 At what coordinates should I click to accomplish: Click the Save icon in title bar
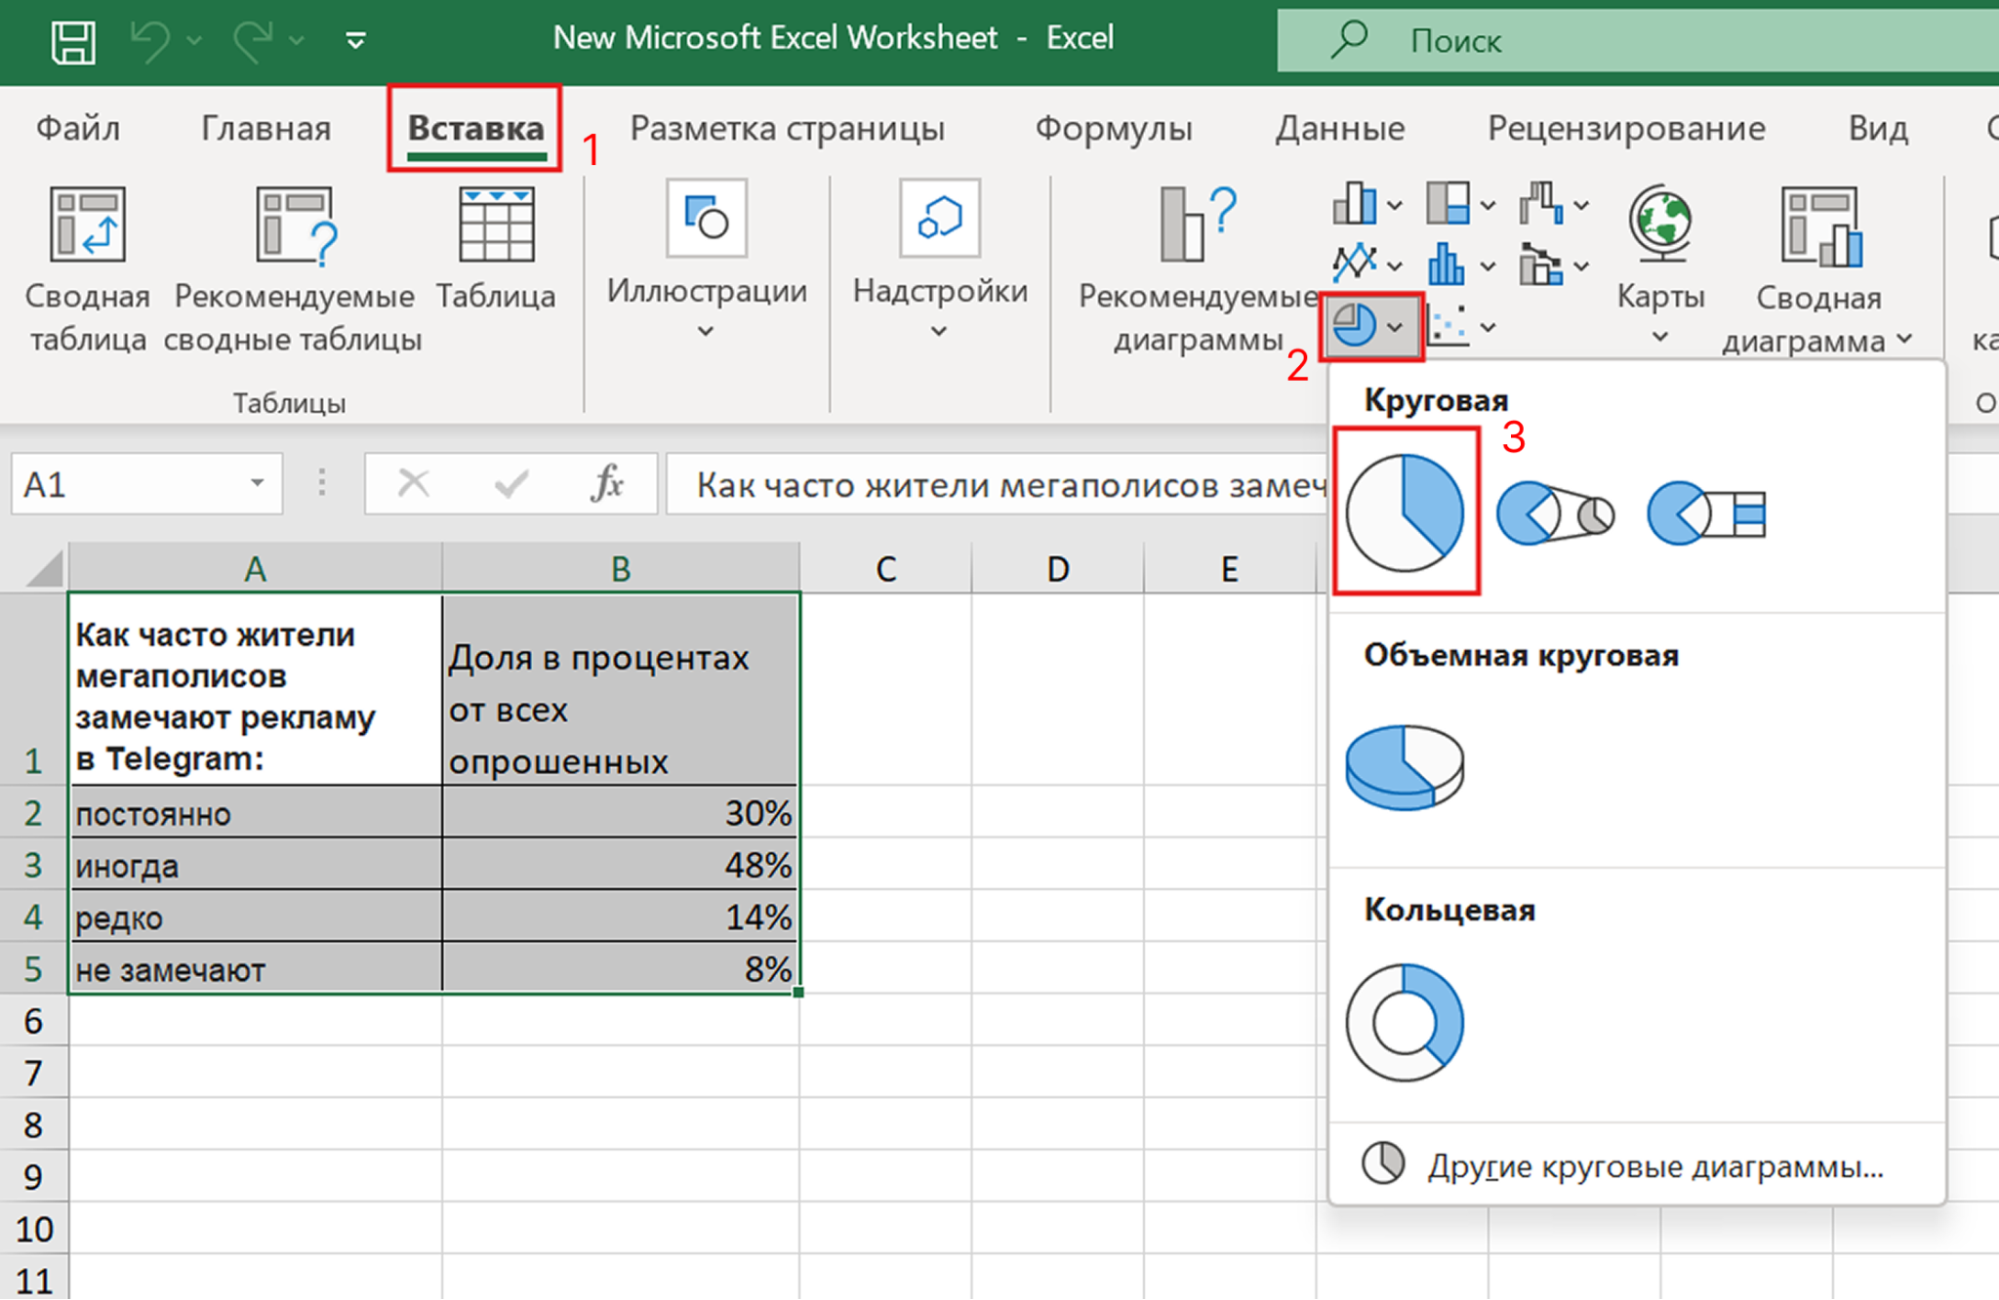(x=73, y=41)
